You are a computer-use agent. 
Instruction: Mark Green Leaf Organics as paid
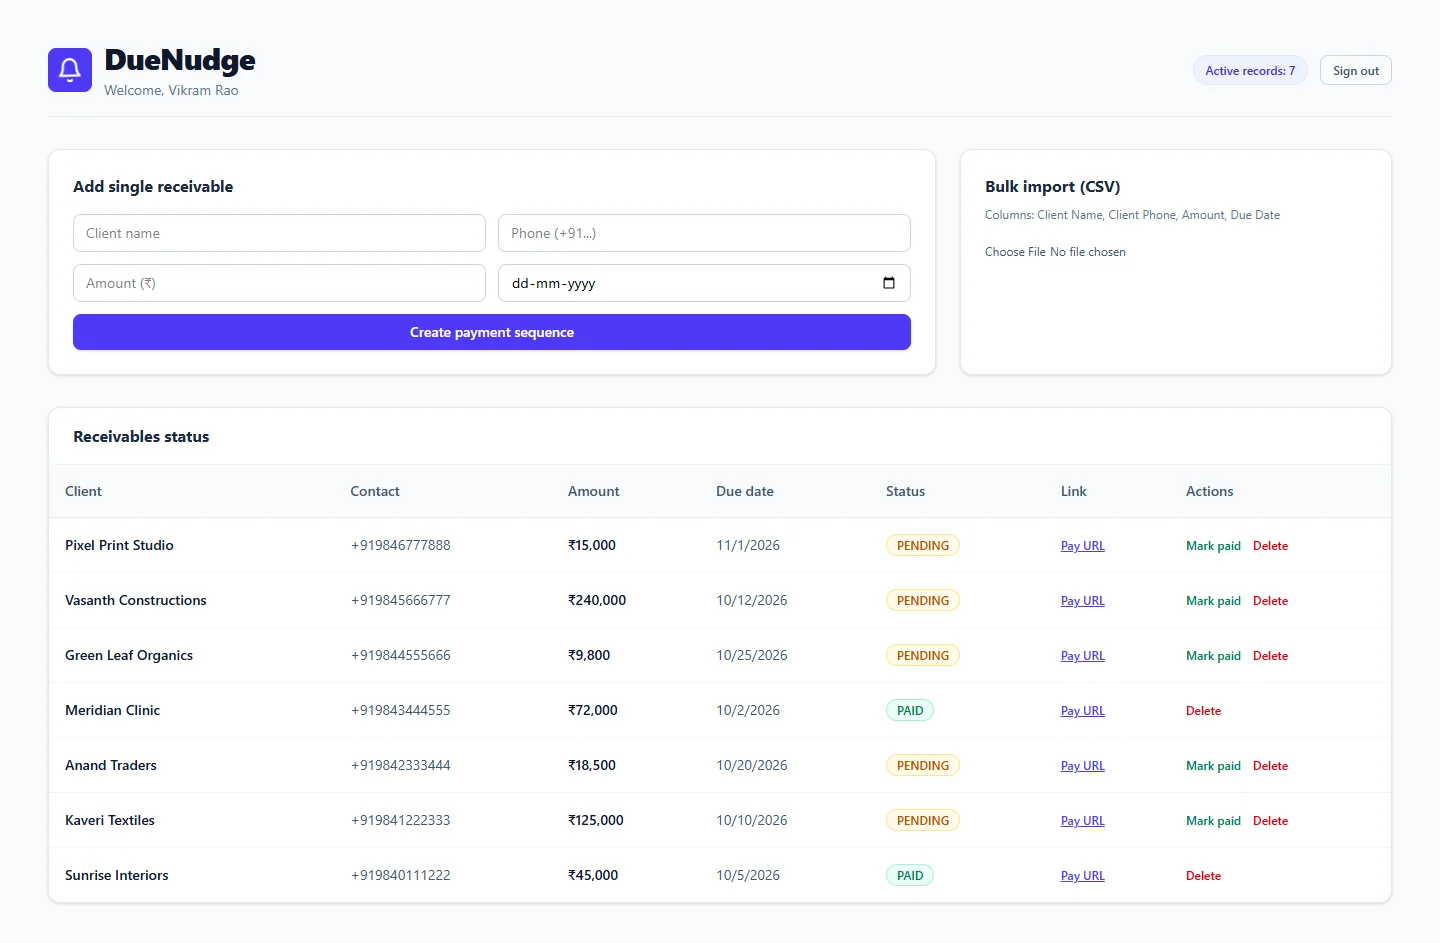1213,656
